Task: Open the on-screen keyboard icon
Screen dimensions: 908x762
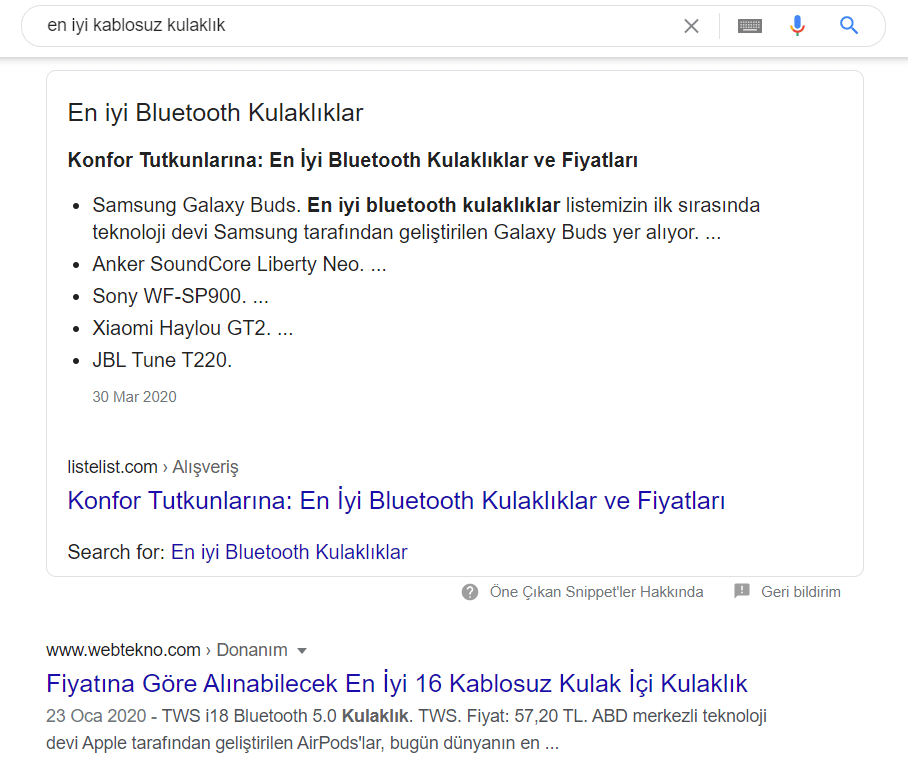Action: click(750, 26)
